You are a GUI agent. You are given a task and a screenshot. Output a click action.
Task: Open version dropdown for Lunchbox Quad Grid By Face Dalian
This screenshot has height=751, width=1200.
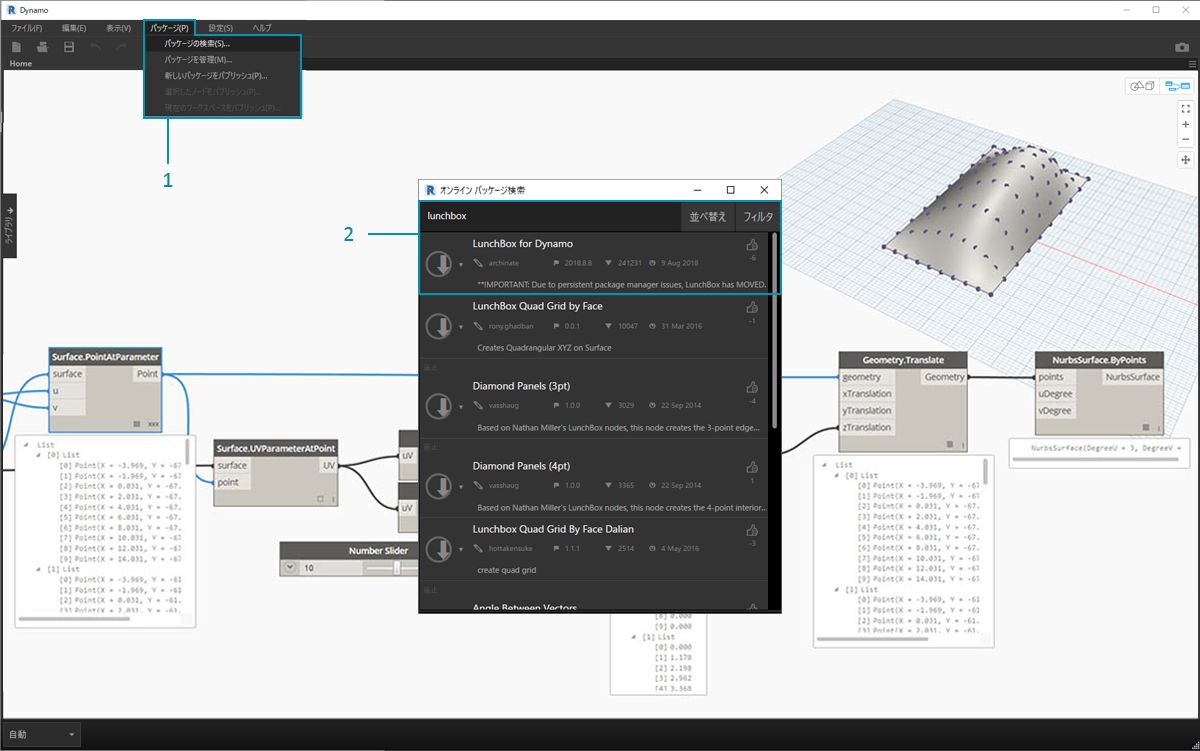461,550
